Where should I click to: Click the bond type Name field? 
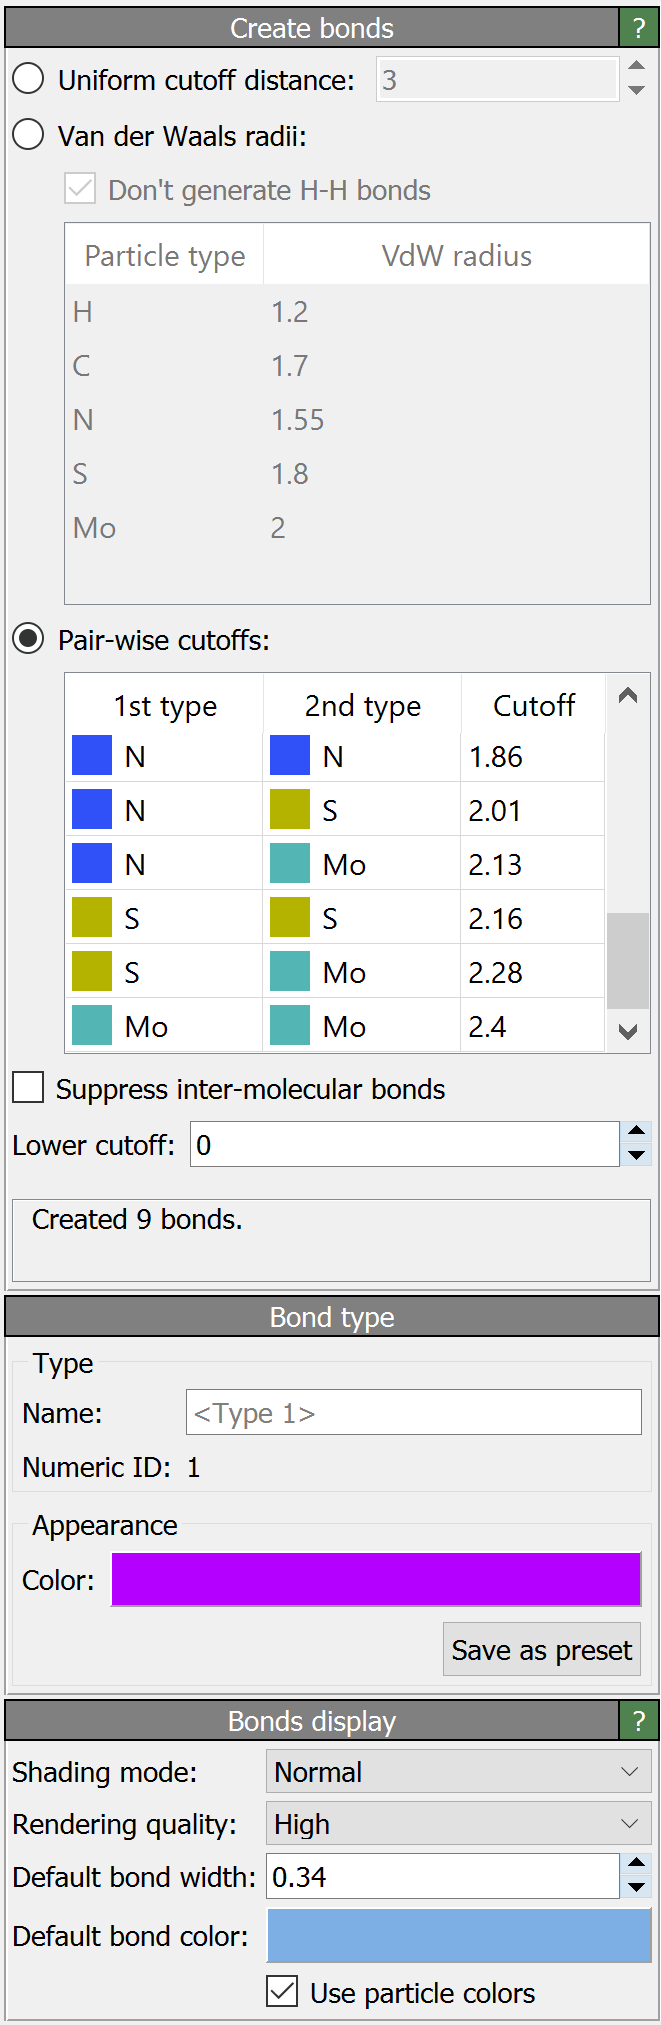click(x=413, y=1413)
